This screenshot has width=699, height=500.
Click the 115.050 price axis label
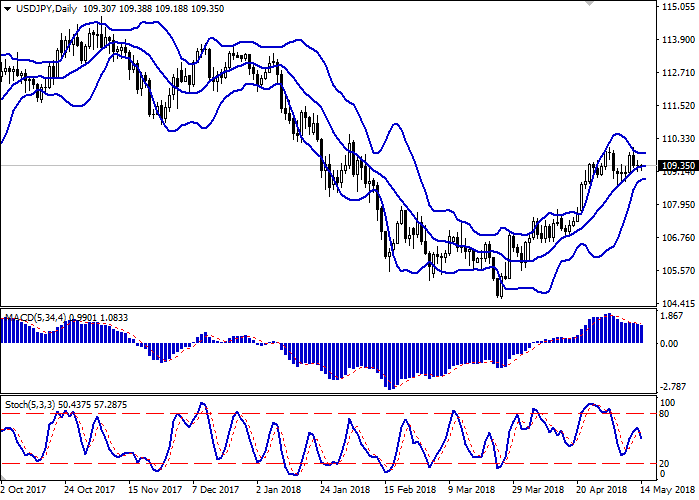click(x=678, y=7)
